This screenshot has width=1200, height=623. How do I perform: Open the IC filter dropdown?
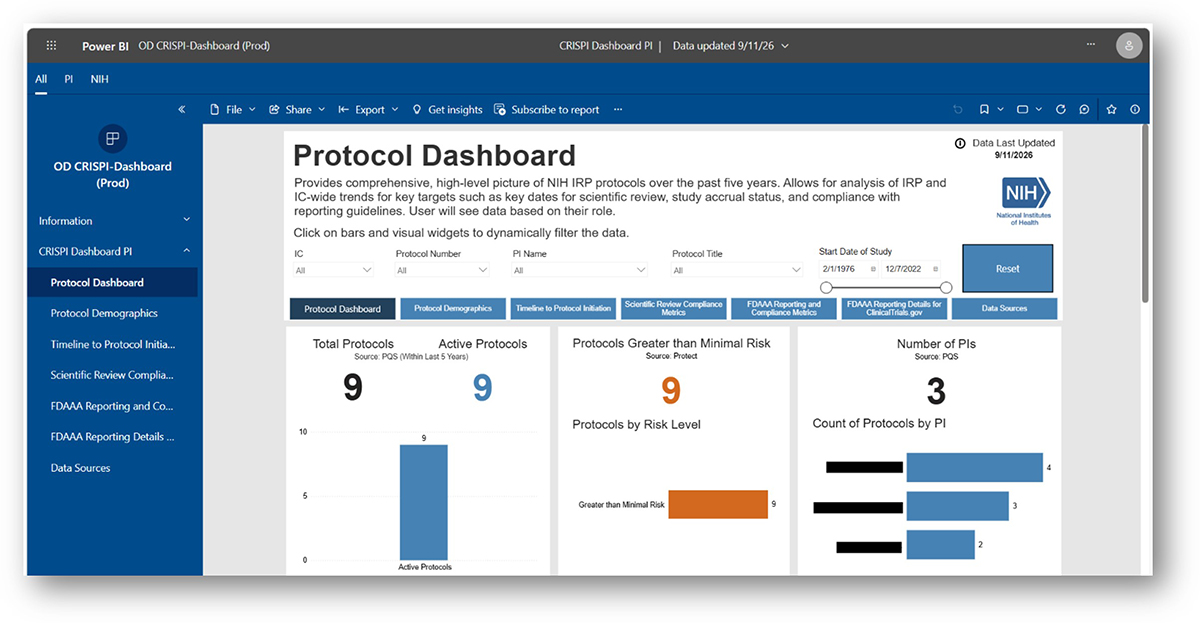pos(334,270)
